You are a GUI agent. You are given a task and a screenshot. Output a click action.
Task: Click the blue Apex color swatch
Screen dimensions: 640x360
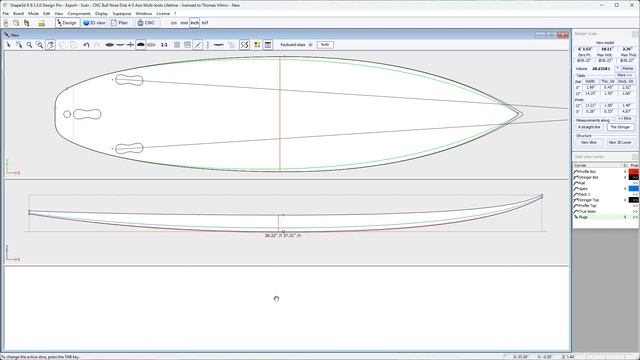pos(634,189)
